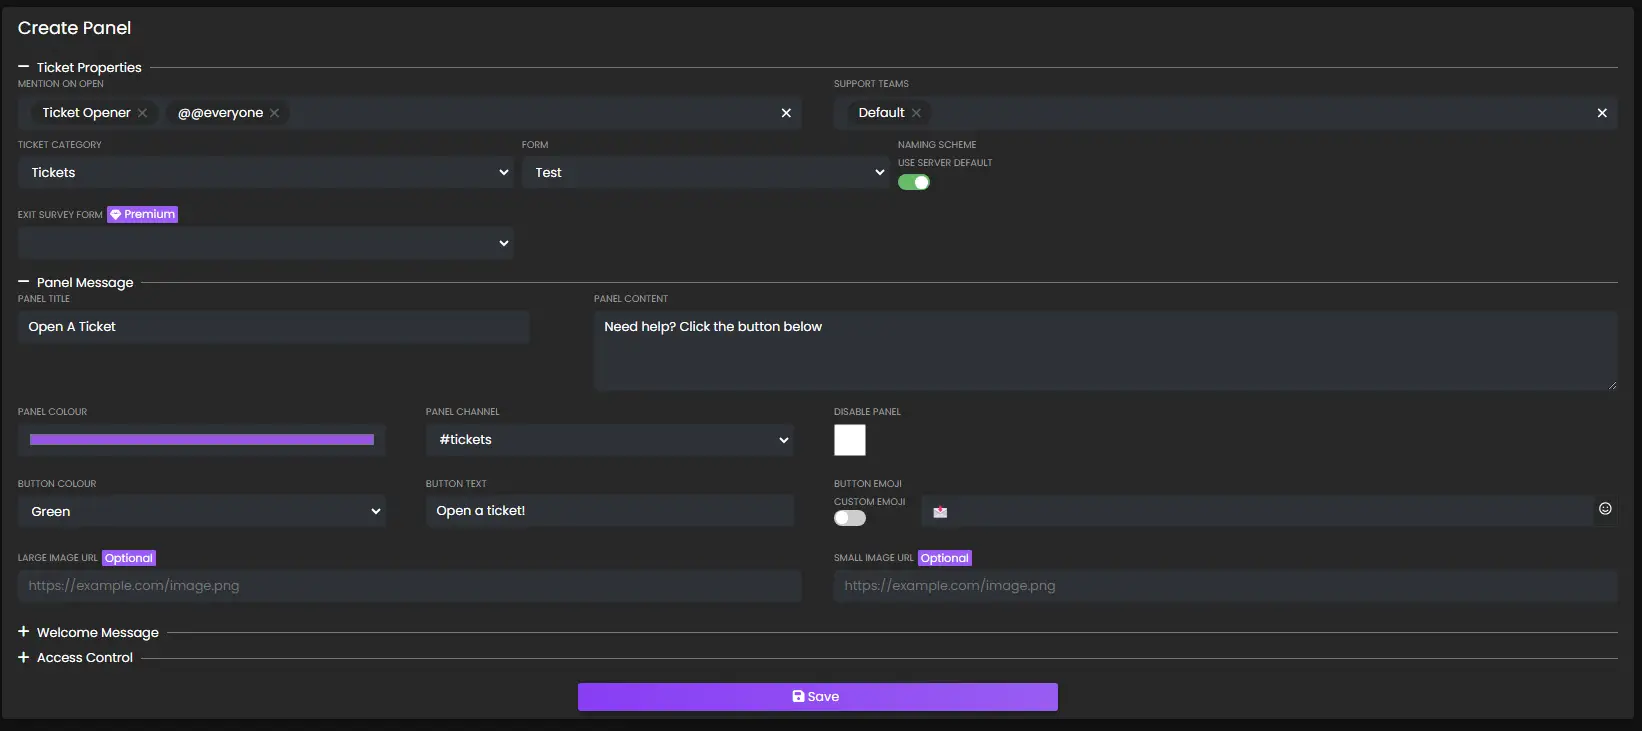Open the Ticket Category dropdown
The height and width of the screenshot is (731, 1642).
pos(266,173)
